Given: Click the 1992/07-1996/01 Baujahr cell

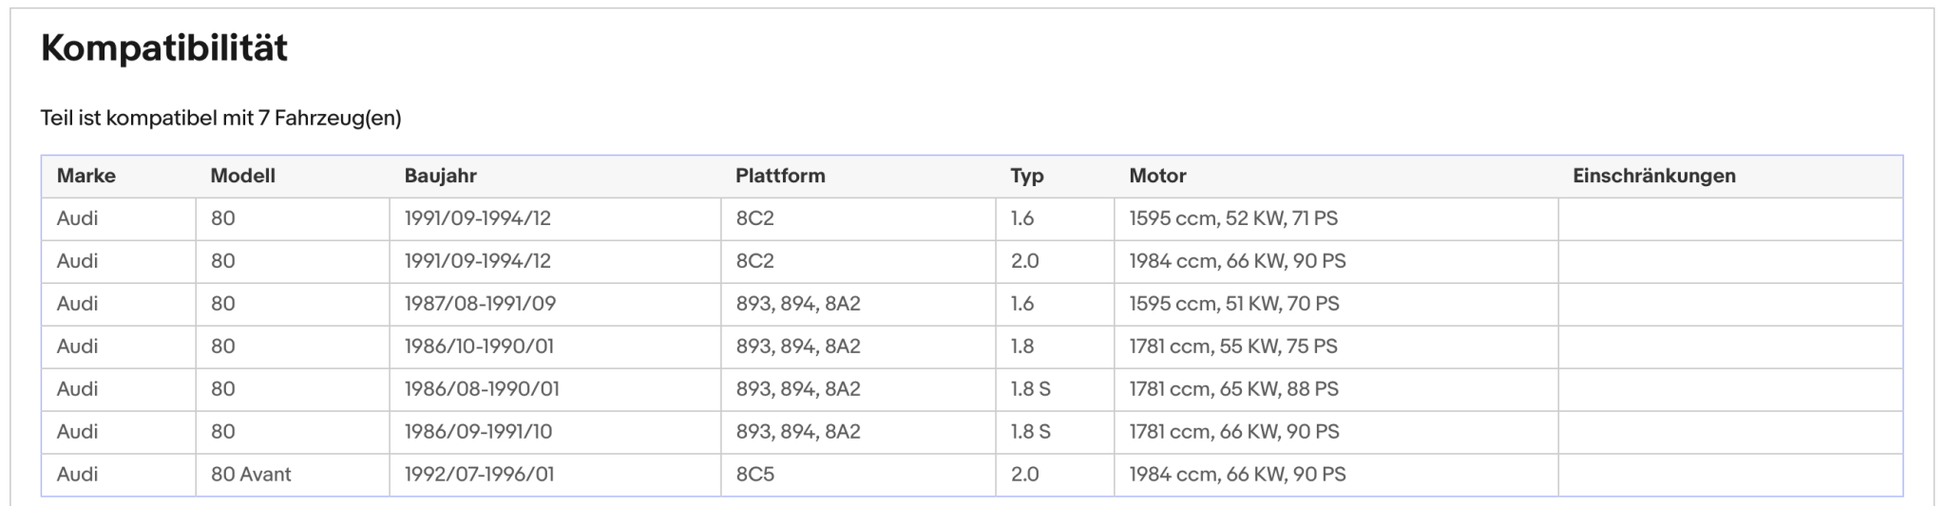Looking at the screenshot, I should (x=478, y=474).
